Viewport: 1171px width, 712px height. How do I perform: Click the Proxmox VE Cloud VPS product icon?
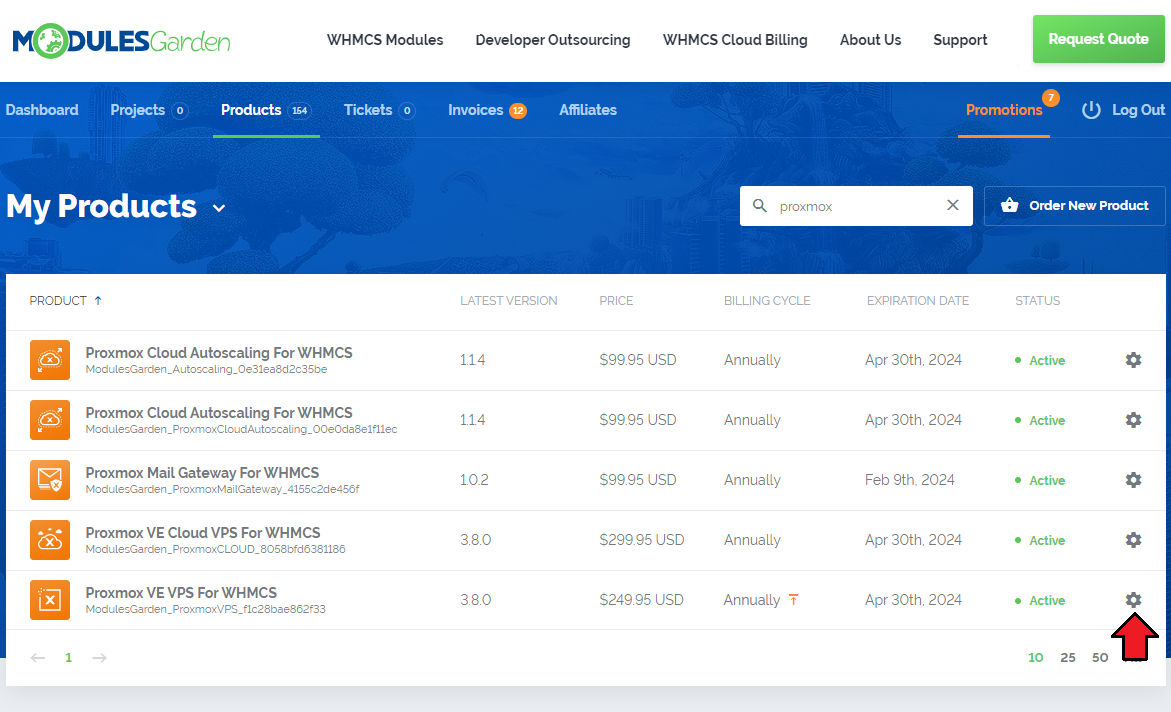[x=50, y=539]
